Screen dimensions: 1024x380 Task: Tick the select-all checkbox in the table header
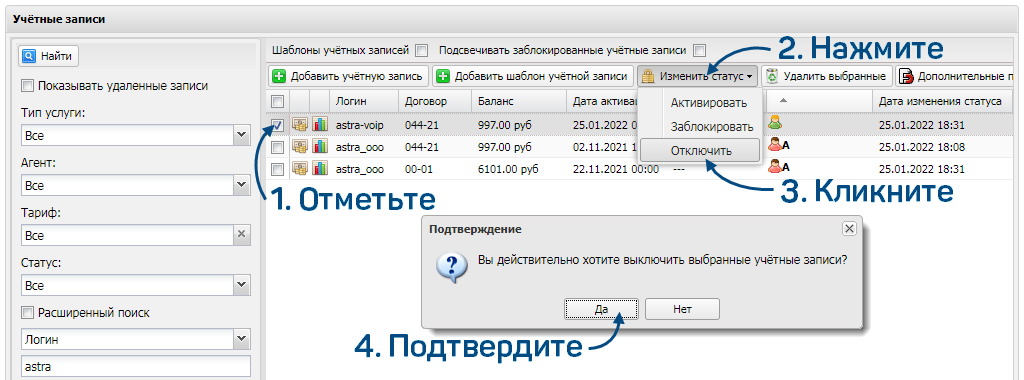point(278,101)
